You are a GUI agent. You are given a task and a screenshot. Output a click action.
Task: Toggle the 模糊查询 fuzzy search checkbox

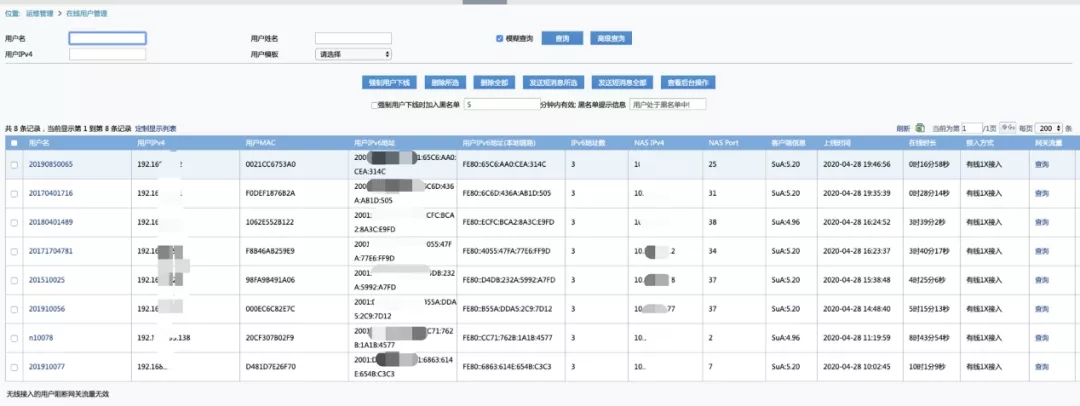(x=499, y=39)
